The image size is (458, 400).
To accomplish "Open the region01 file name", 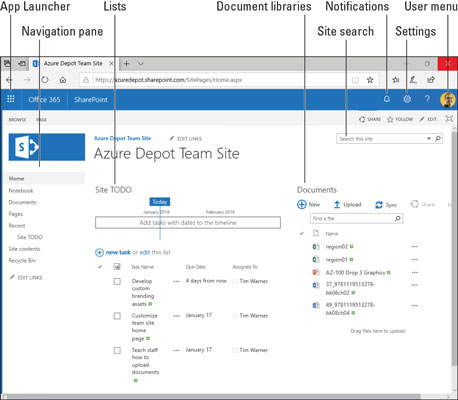I will point(336,259).
